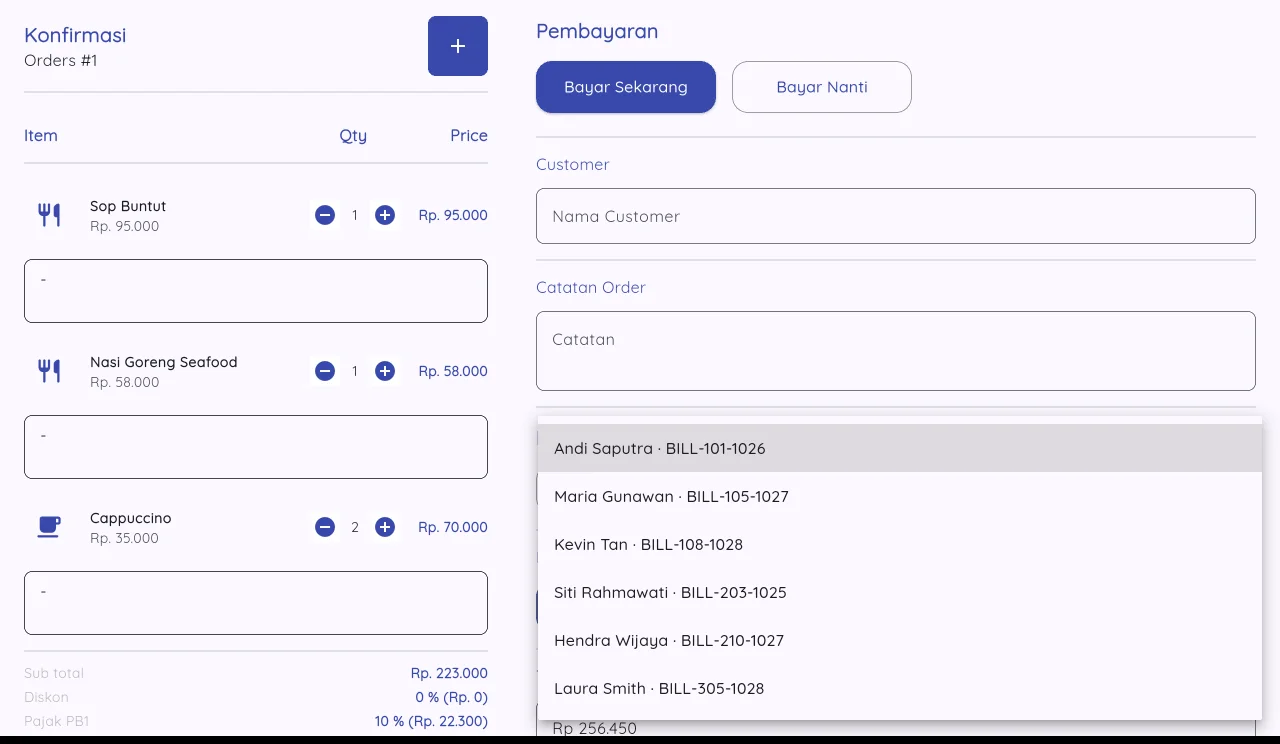The height and width of the screenshot is (744, 1280).
Task: Add a new item with the plus button
Action: tap(458, 46)
